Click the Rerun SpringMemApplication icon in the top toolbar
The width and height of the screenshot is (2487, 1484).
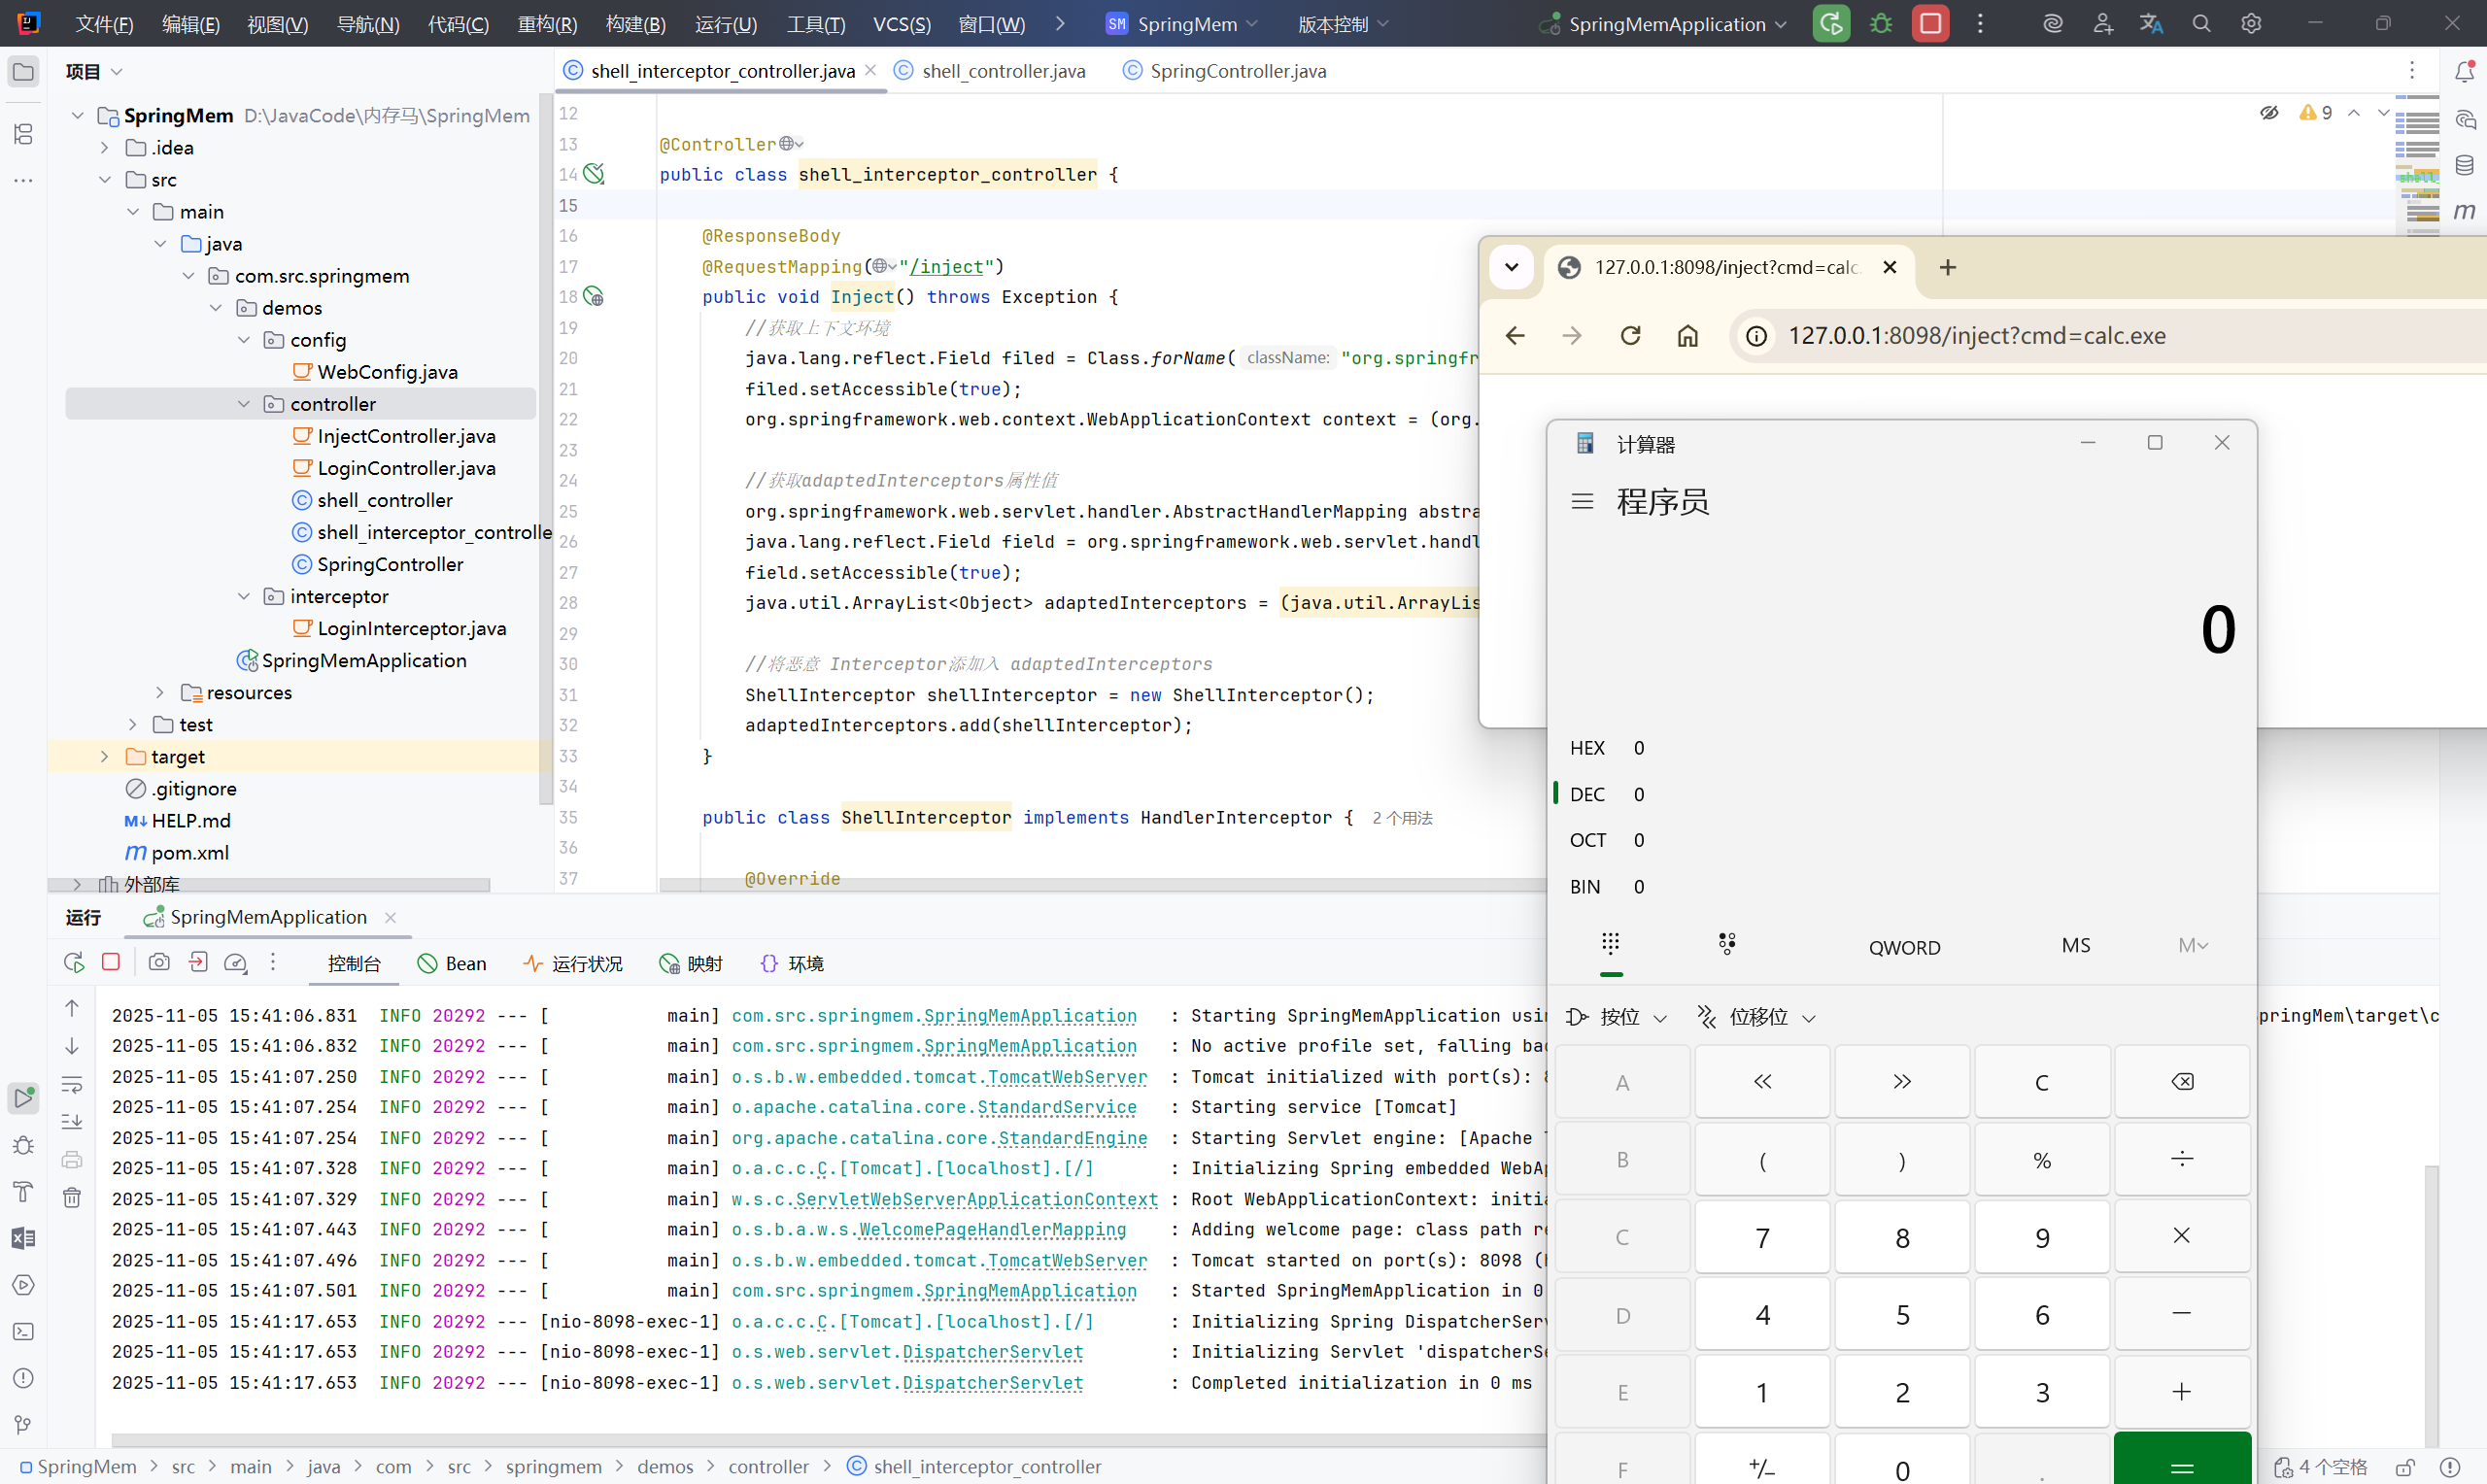coord(1831,24)
